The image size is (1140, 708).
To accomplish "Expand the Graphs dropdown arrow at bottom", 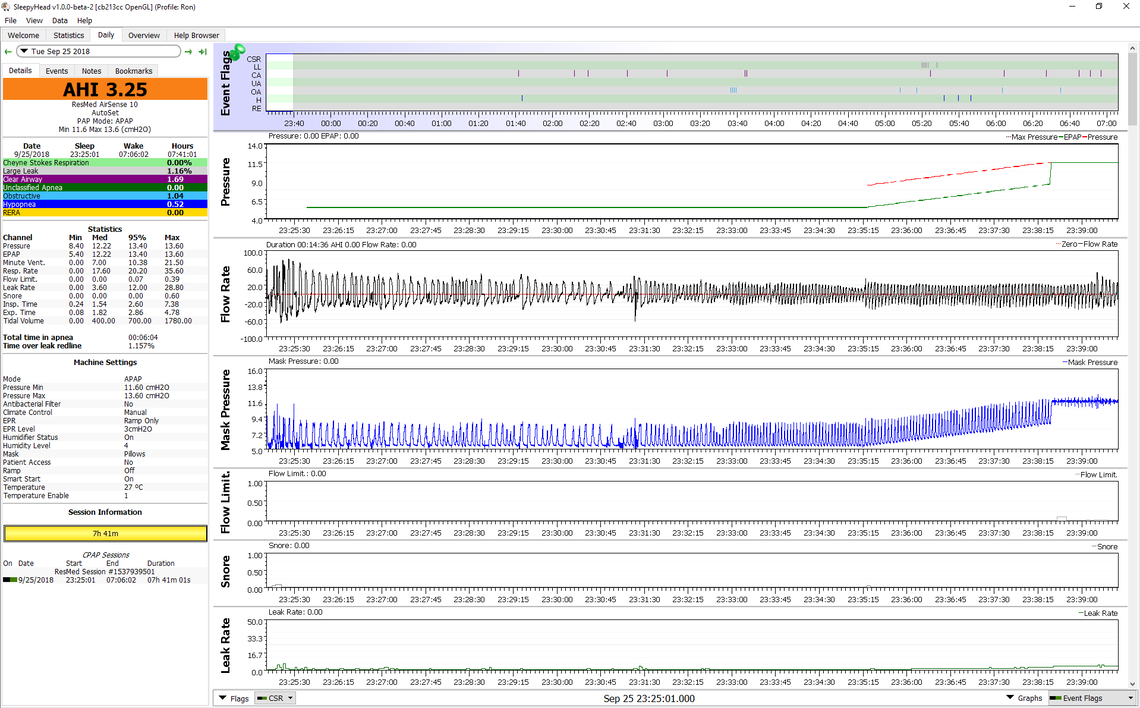I will point(1010,698).
